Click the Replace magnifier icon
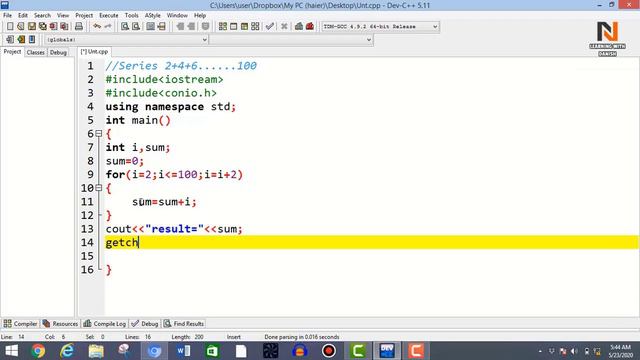Viewport: 640px width, 360px height. pos(136,27)
